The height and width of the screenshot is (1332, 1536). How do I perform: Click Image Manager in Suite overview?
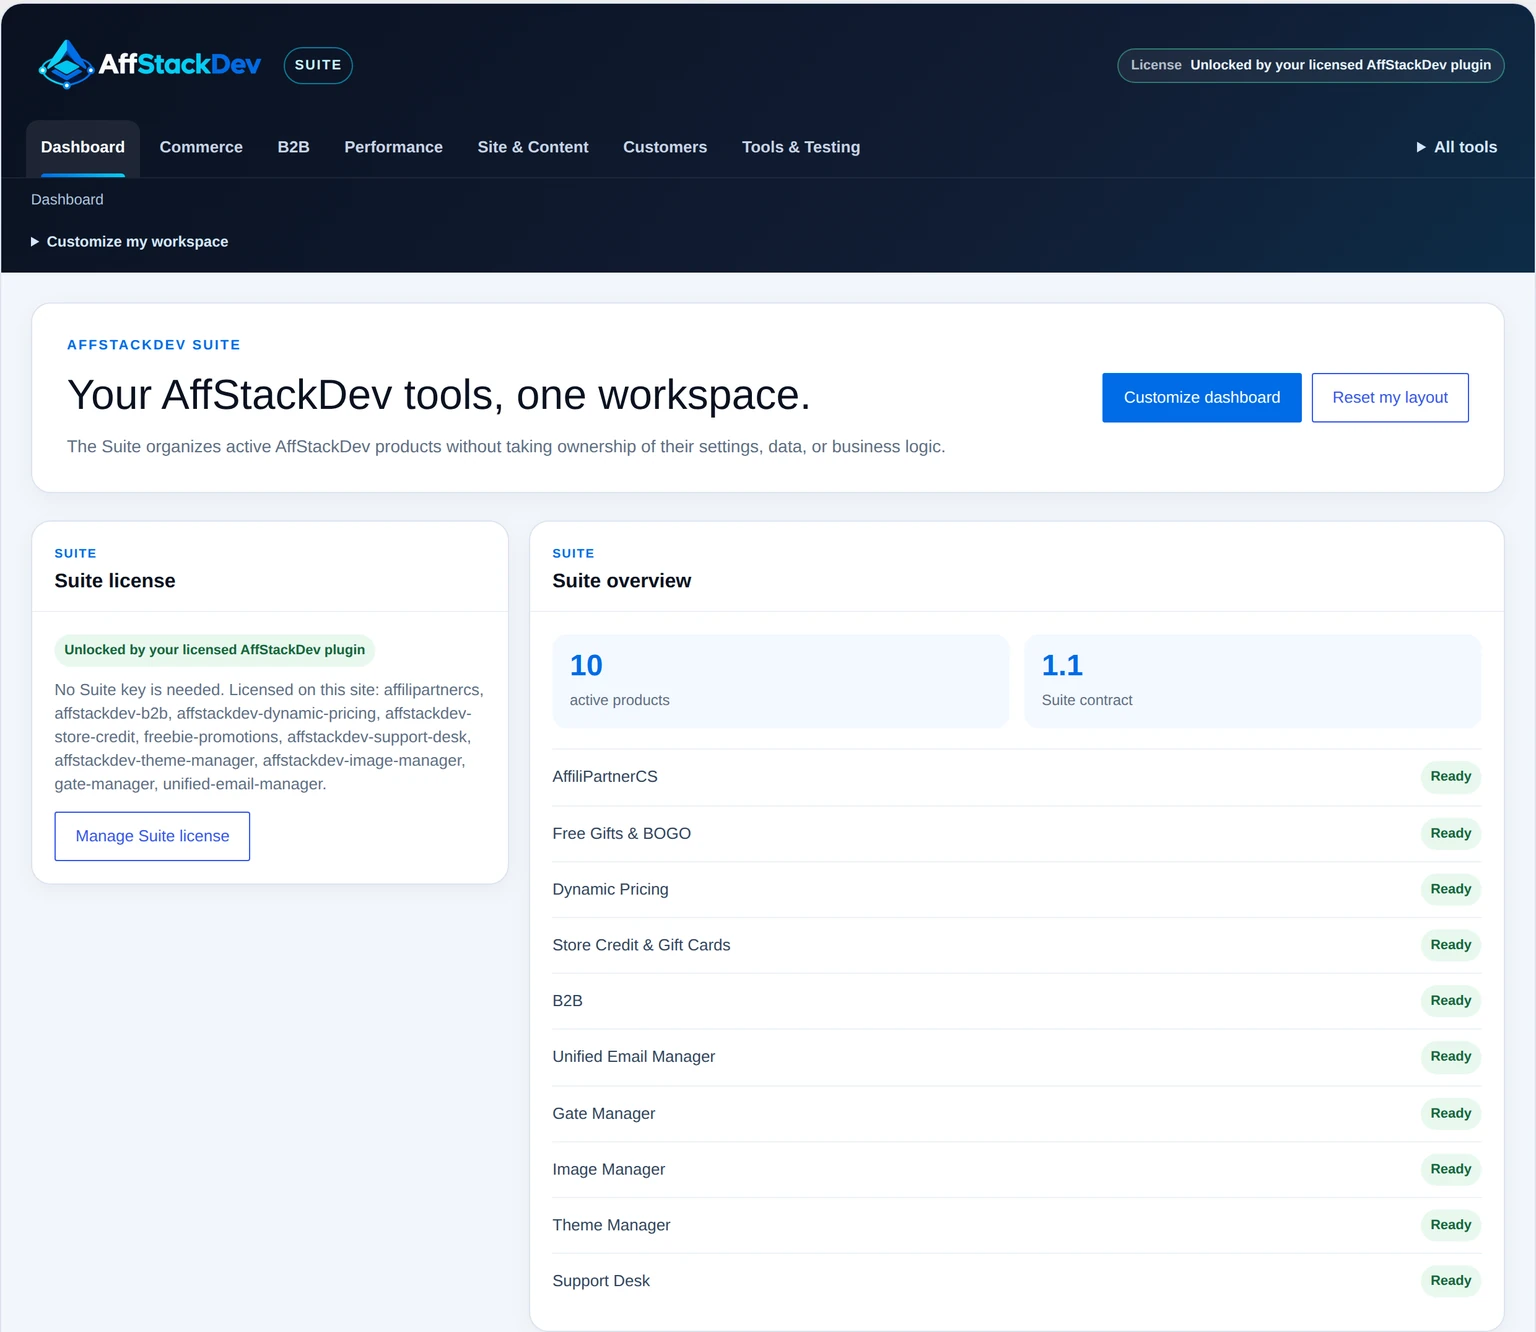pos(609,1170)
